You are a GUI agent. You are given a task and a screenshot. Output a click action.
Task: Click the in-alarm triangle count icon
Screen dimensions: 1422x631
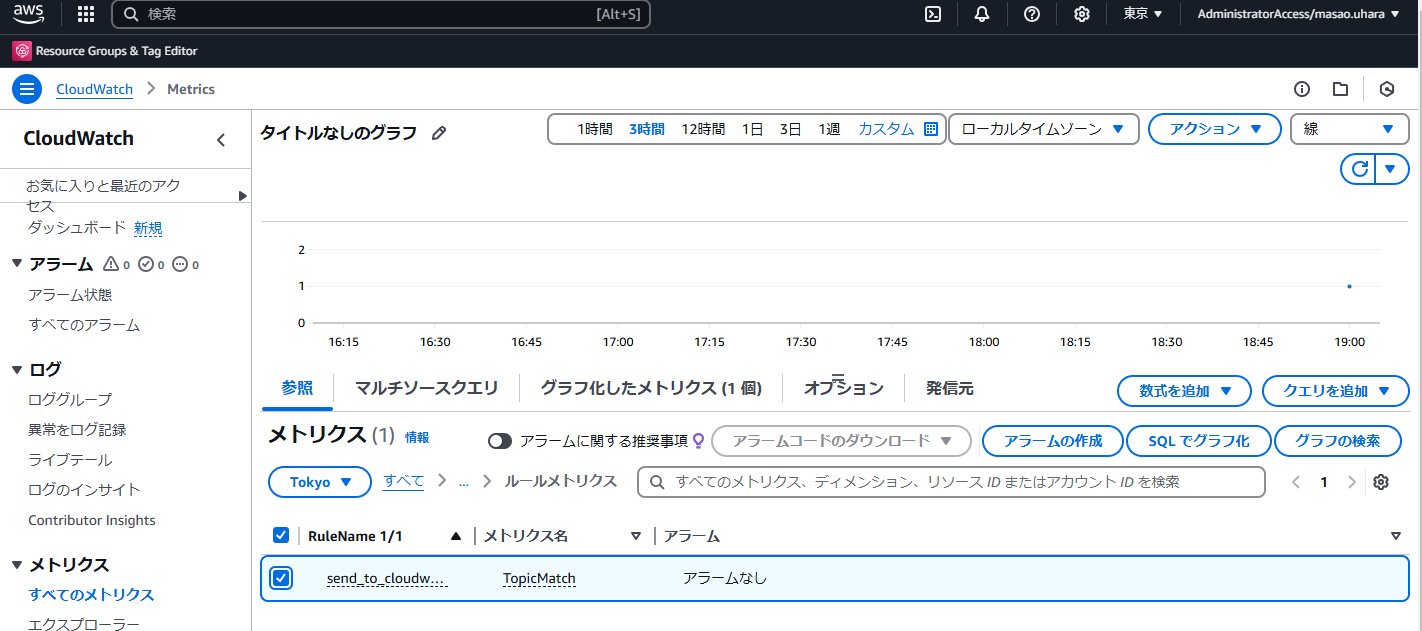[x=111, y=264]
